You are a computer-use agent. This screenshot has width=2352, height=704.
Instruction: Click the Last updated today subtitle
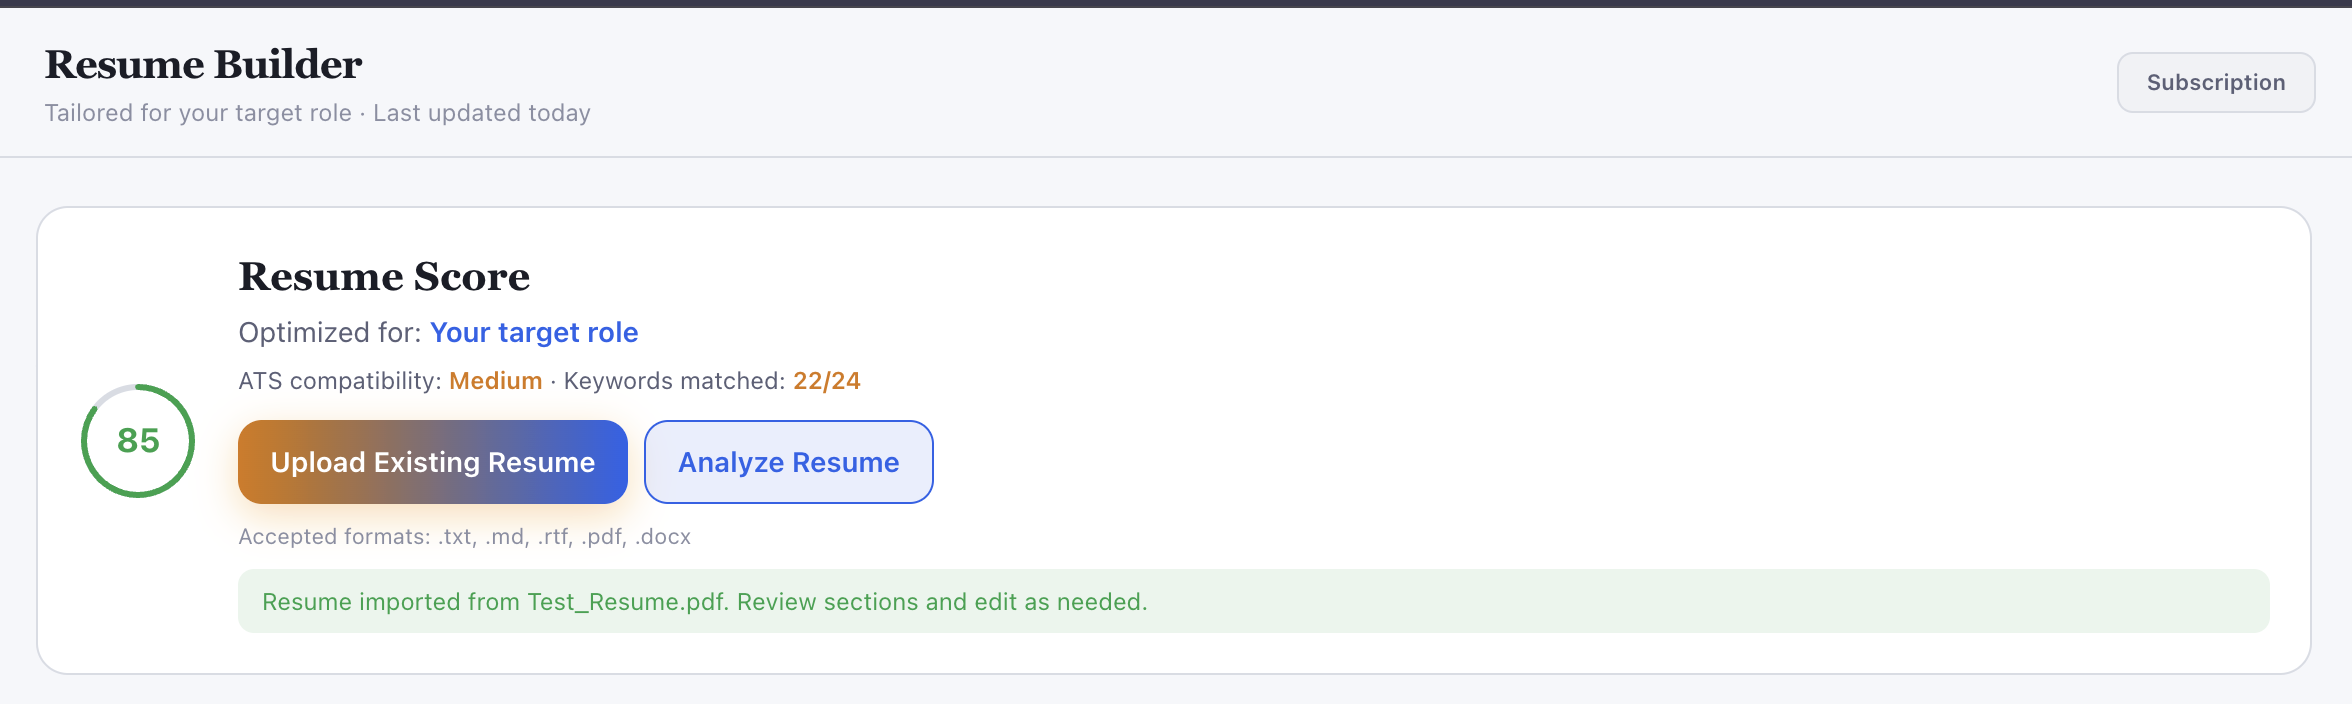[x=482, y=112]
